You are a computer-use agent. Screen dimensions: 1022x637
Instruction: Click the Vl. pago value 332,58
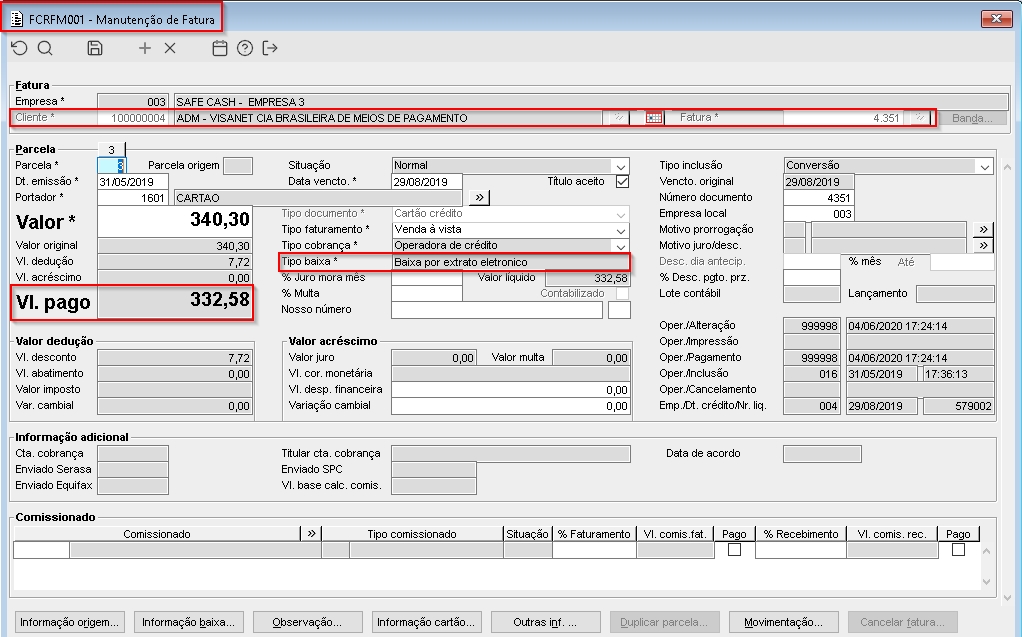click(175, 302)
